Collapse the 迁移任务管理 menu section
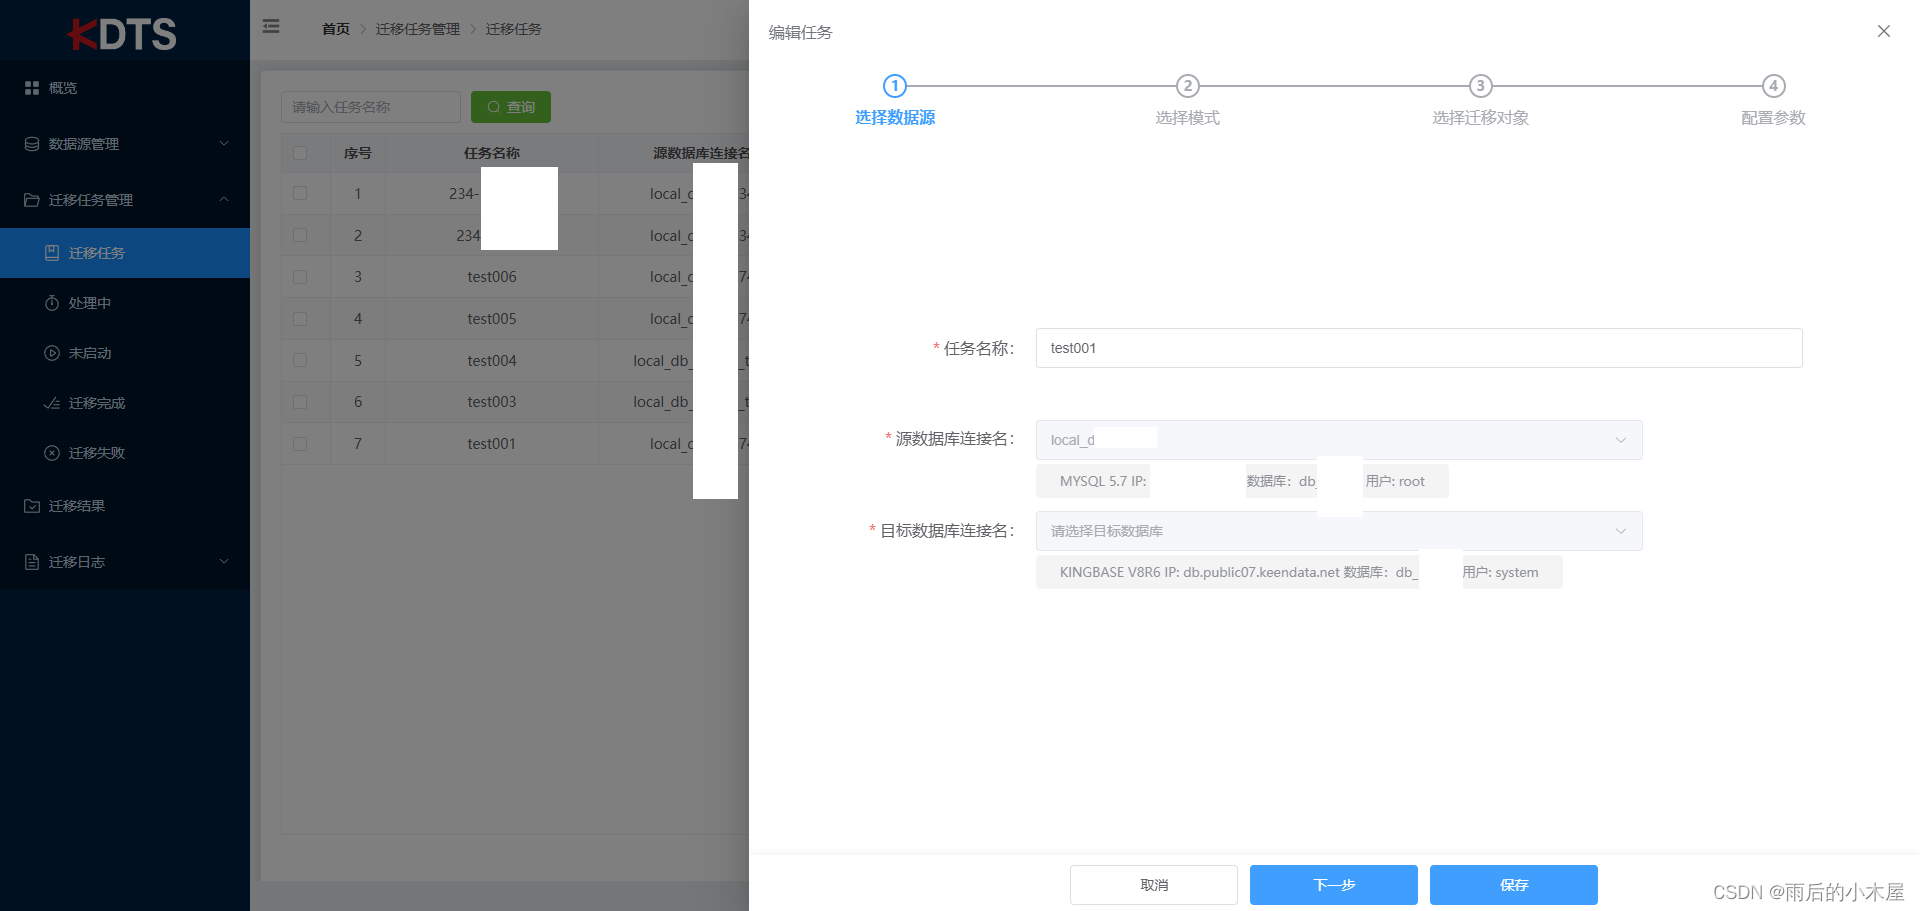 [x=224, y=200]
